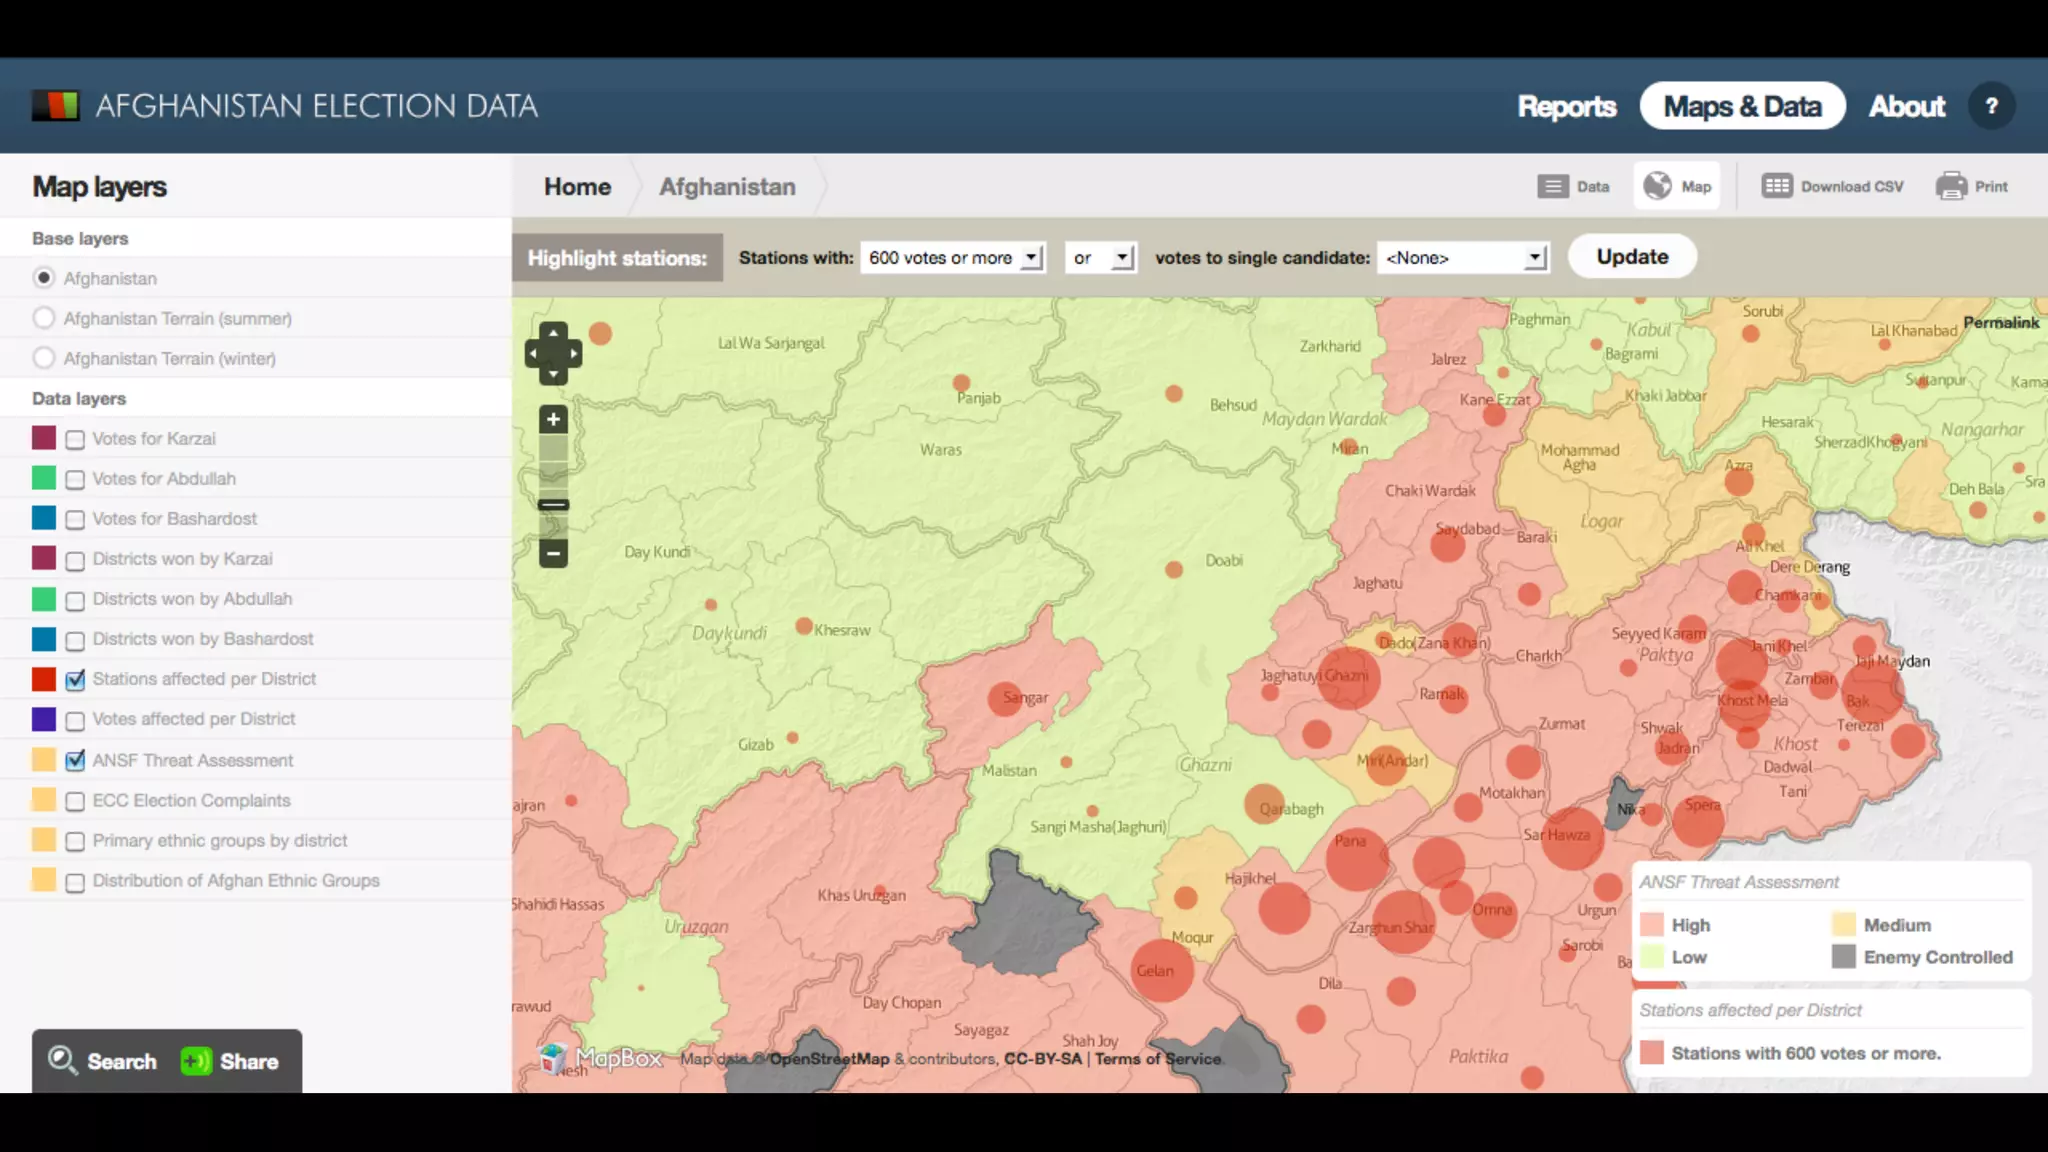Click the zoom level slider handle

tap(553, 505)
